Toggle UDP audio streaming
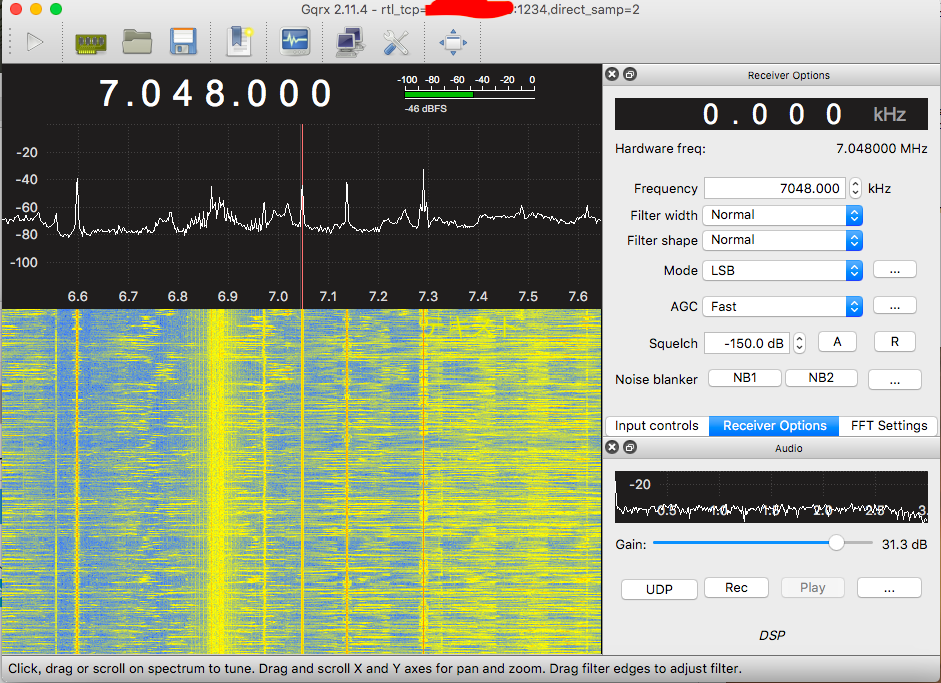 pyautogui.click(x=659, y=589)
